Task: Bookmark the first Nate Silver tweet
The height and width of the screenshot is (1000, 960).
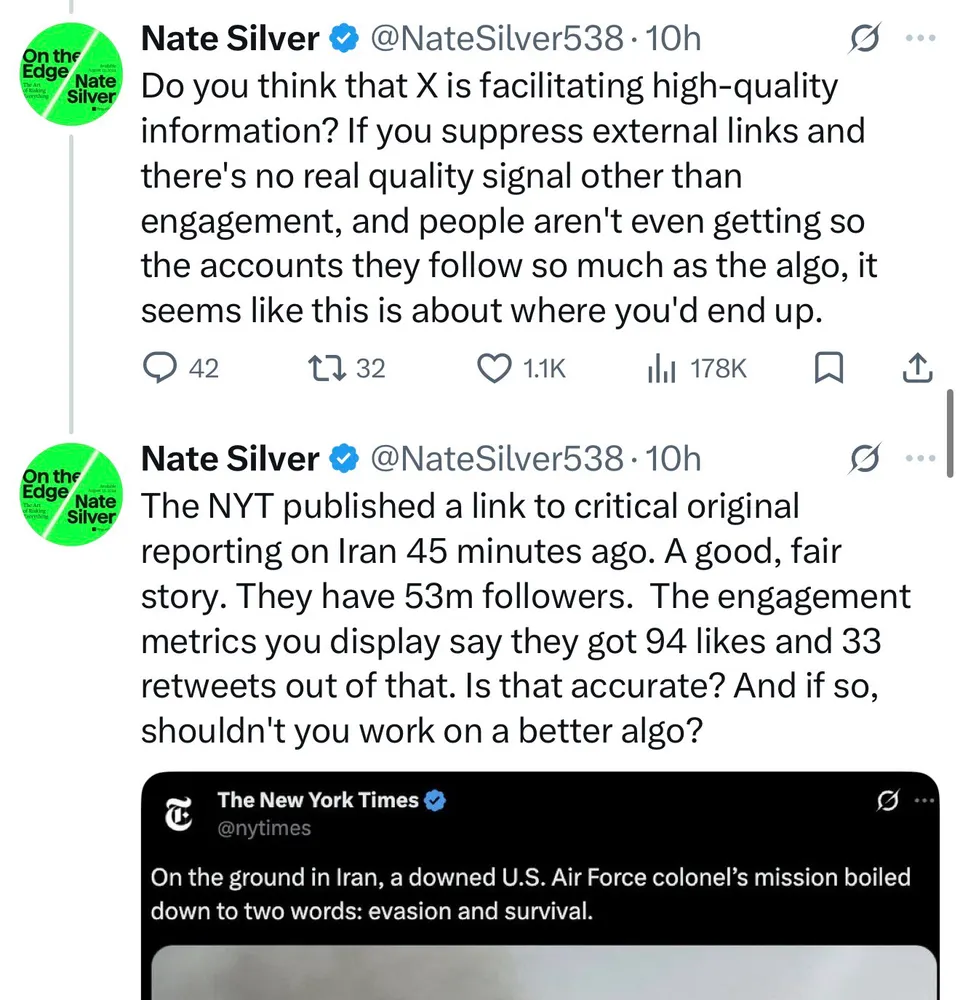Action: point(826,369)
